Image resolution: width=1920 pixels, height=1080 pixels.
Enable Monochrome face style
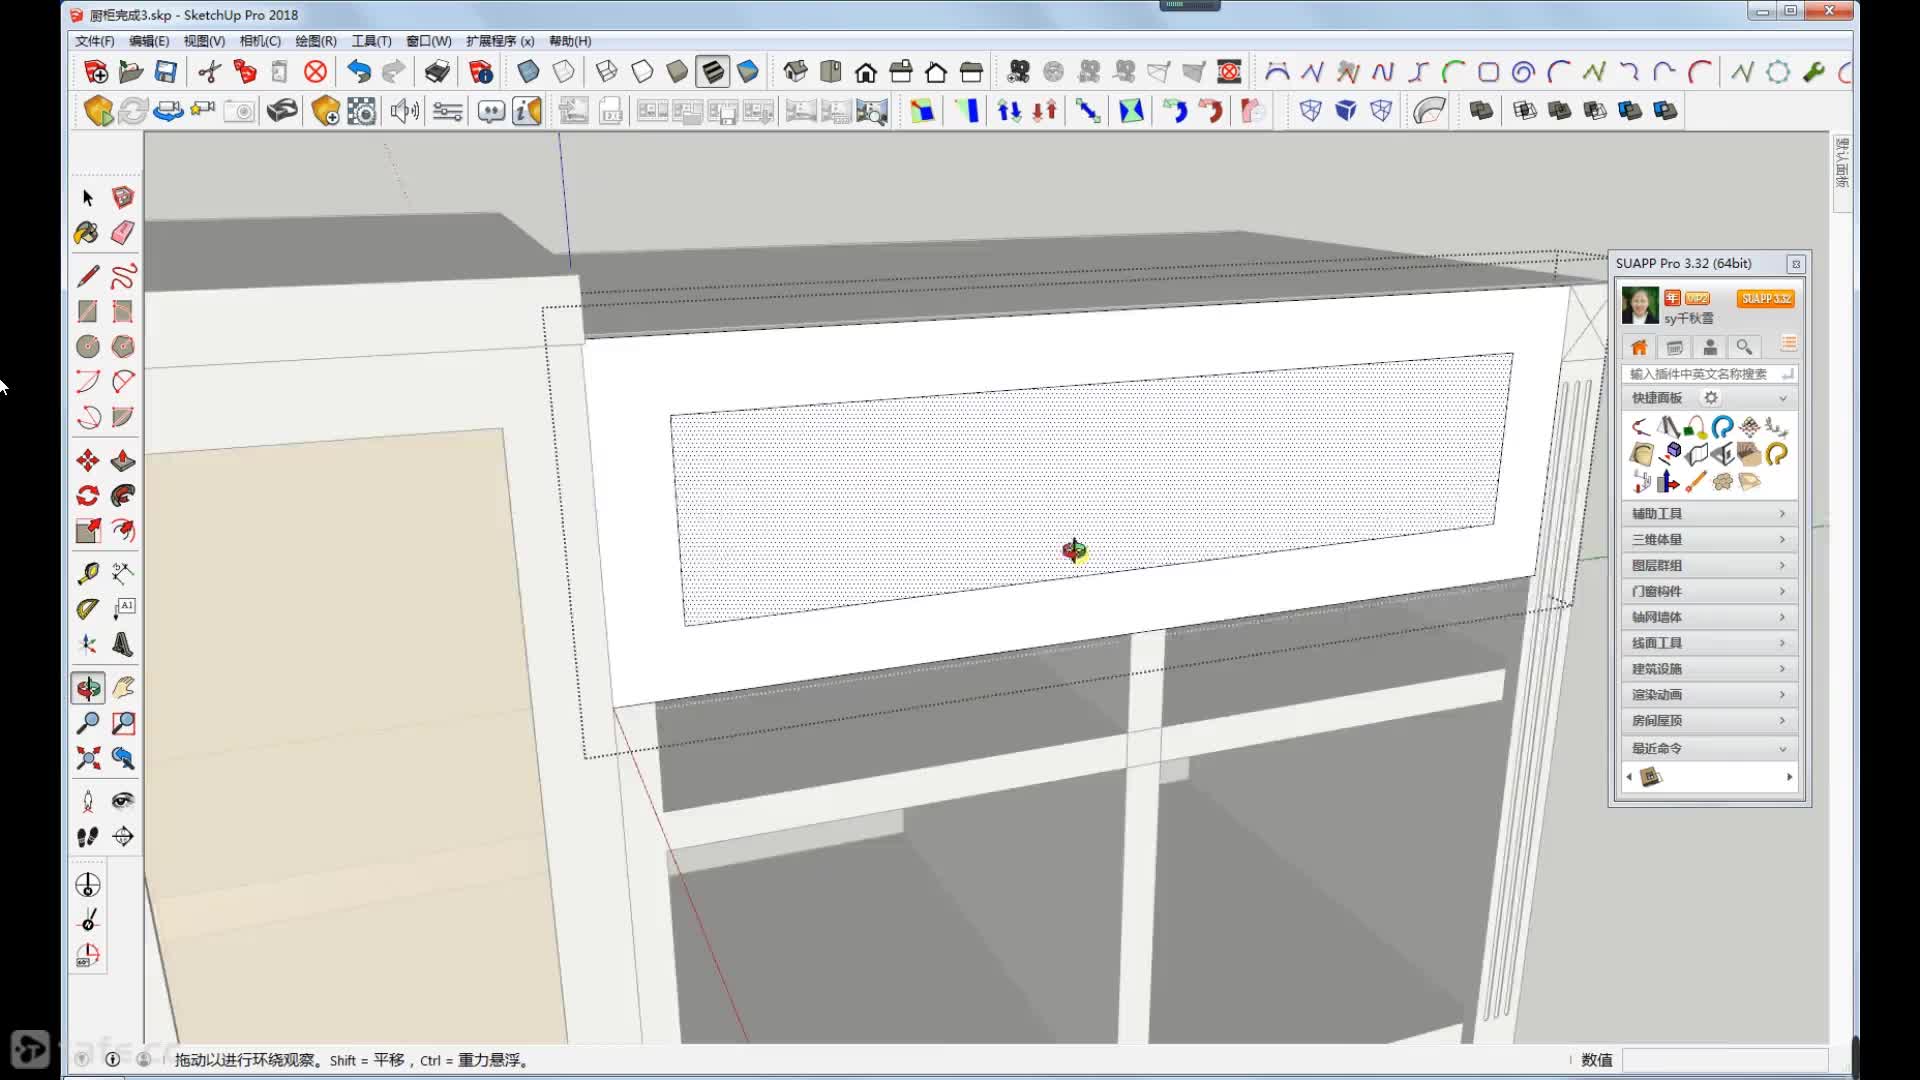[x=748, y=72]
